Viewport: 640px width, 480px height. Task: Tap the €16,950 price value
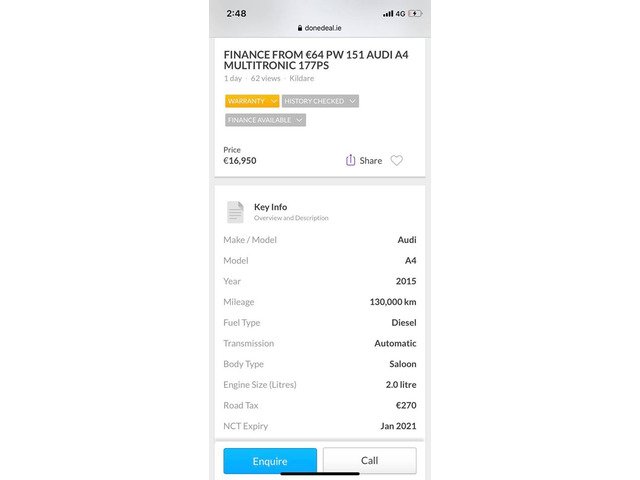point(240,160)
